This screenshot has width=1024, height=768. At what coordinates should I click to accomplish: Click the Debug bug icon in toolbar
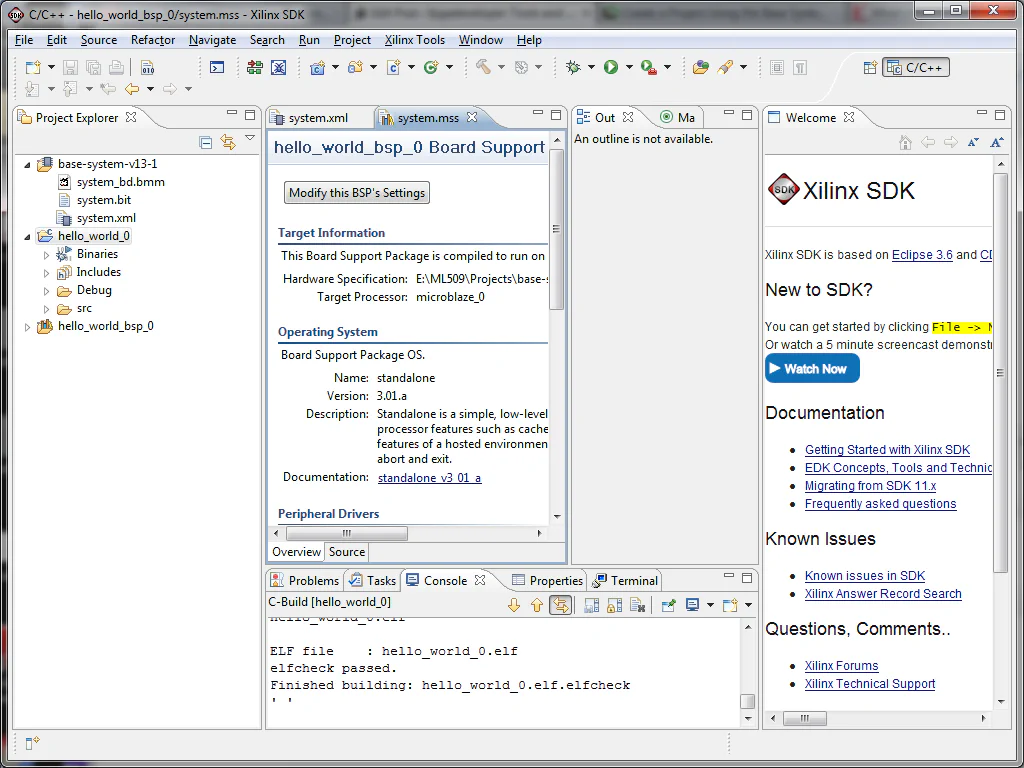(x=573, y=67)
